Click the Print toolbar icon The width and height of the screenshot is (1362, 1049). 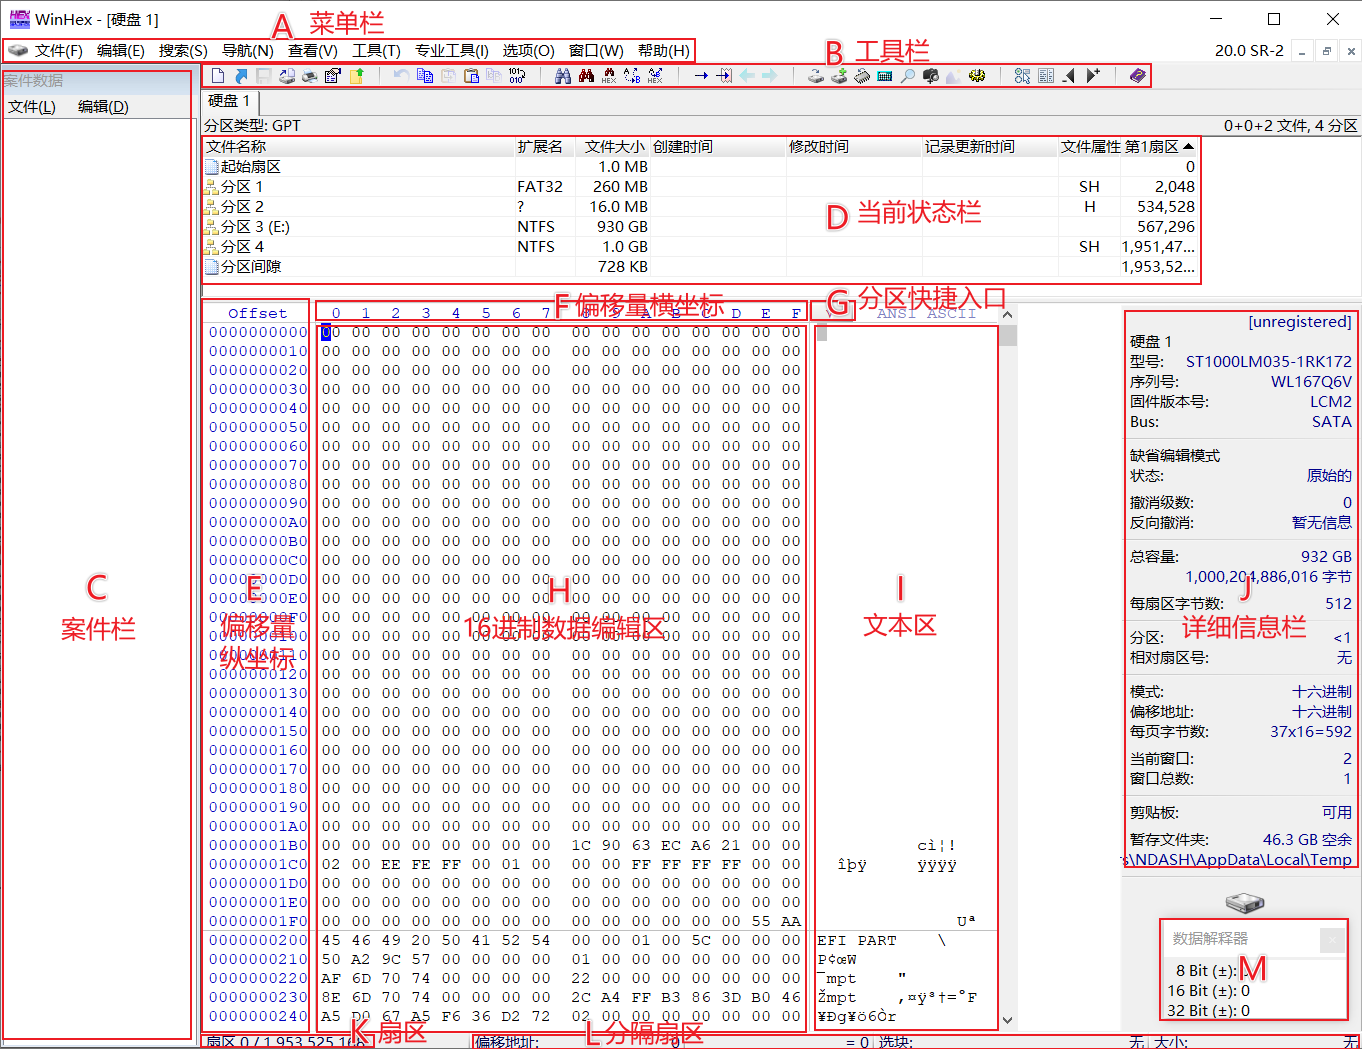click(x=310, y=74)
